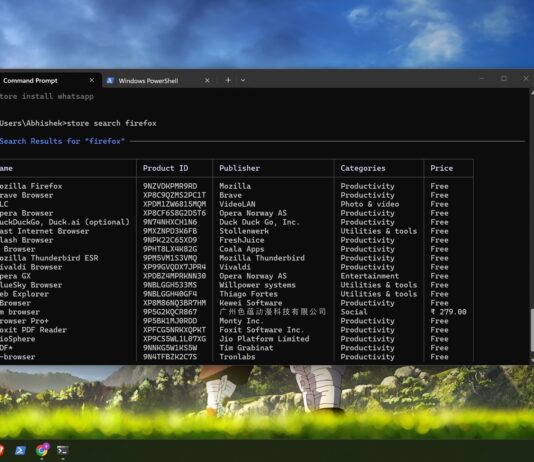Maximize the terminal window
Image resolution: width=534 pixels, height=462 pixels.
[504, 79]
